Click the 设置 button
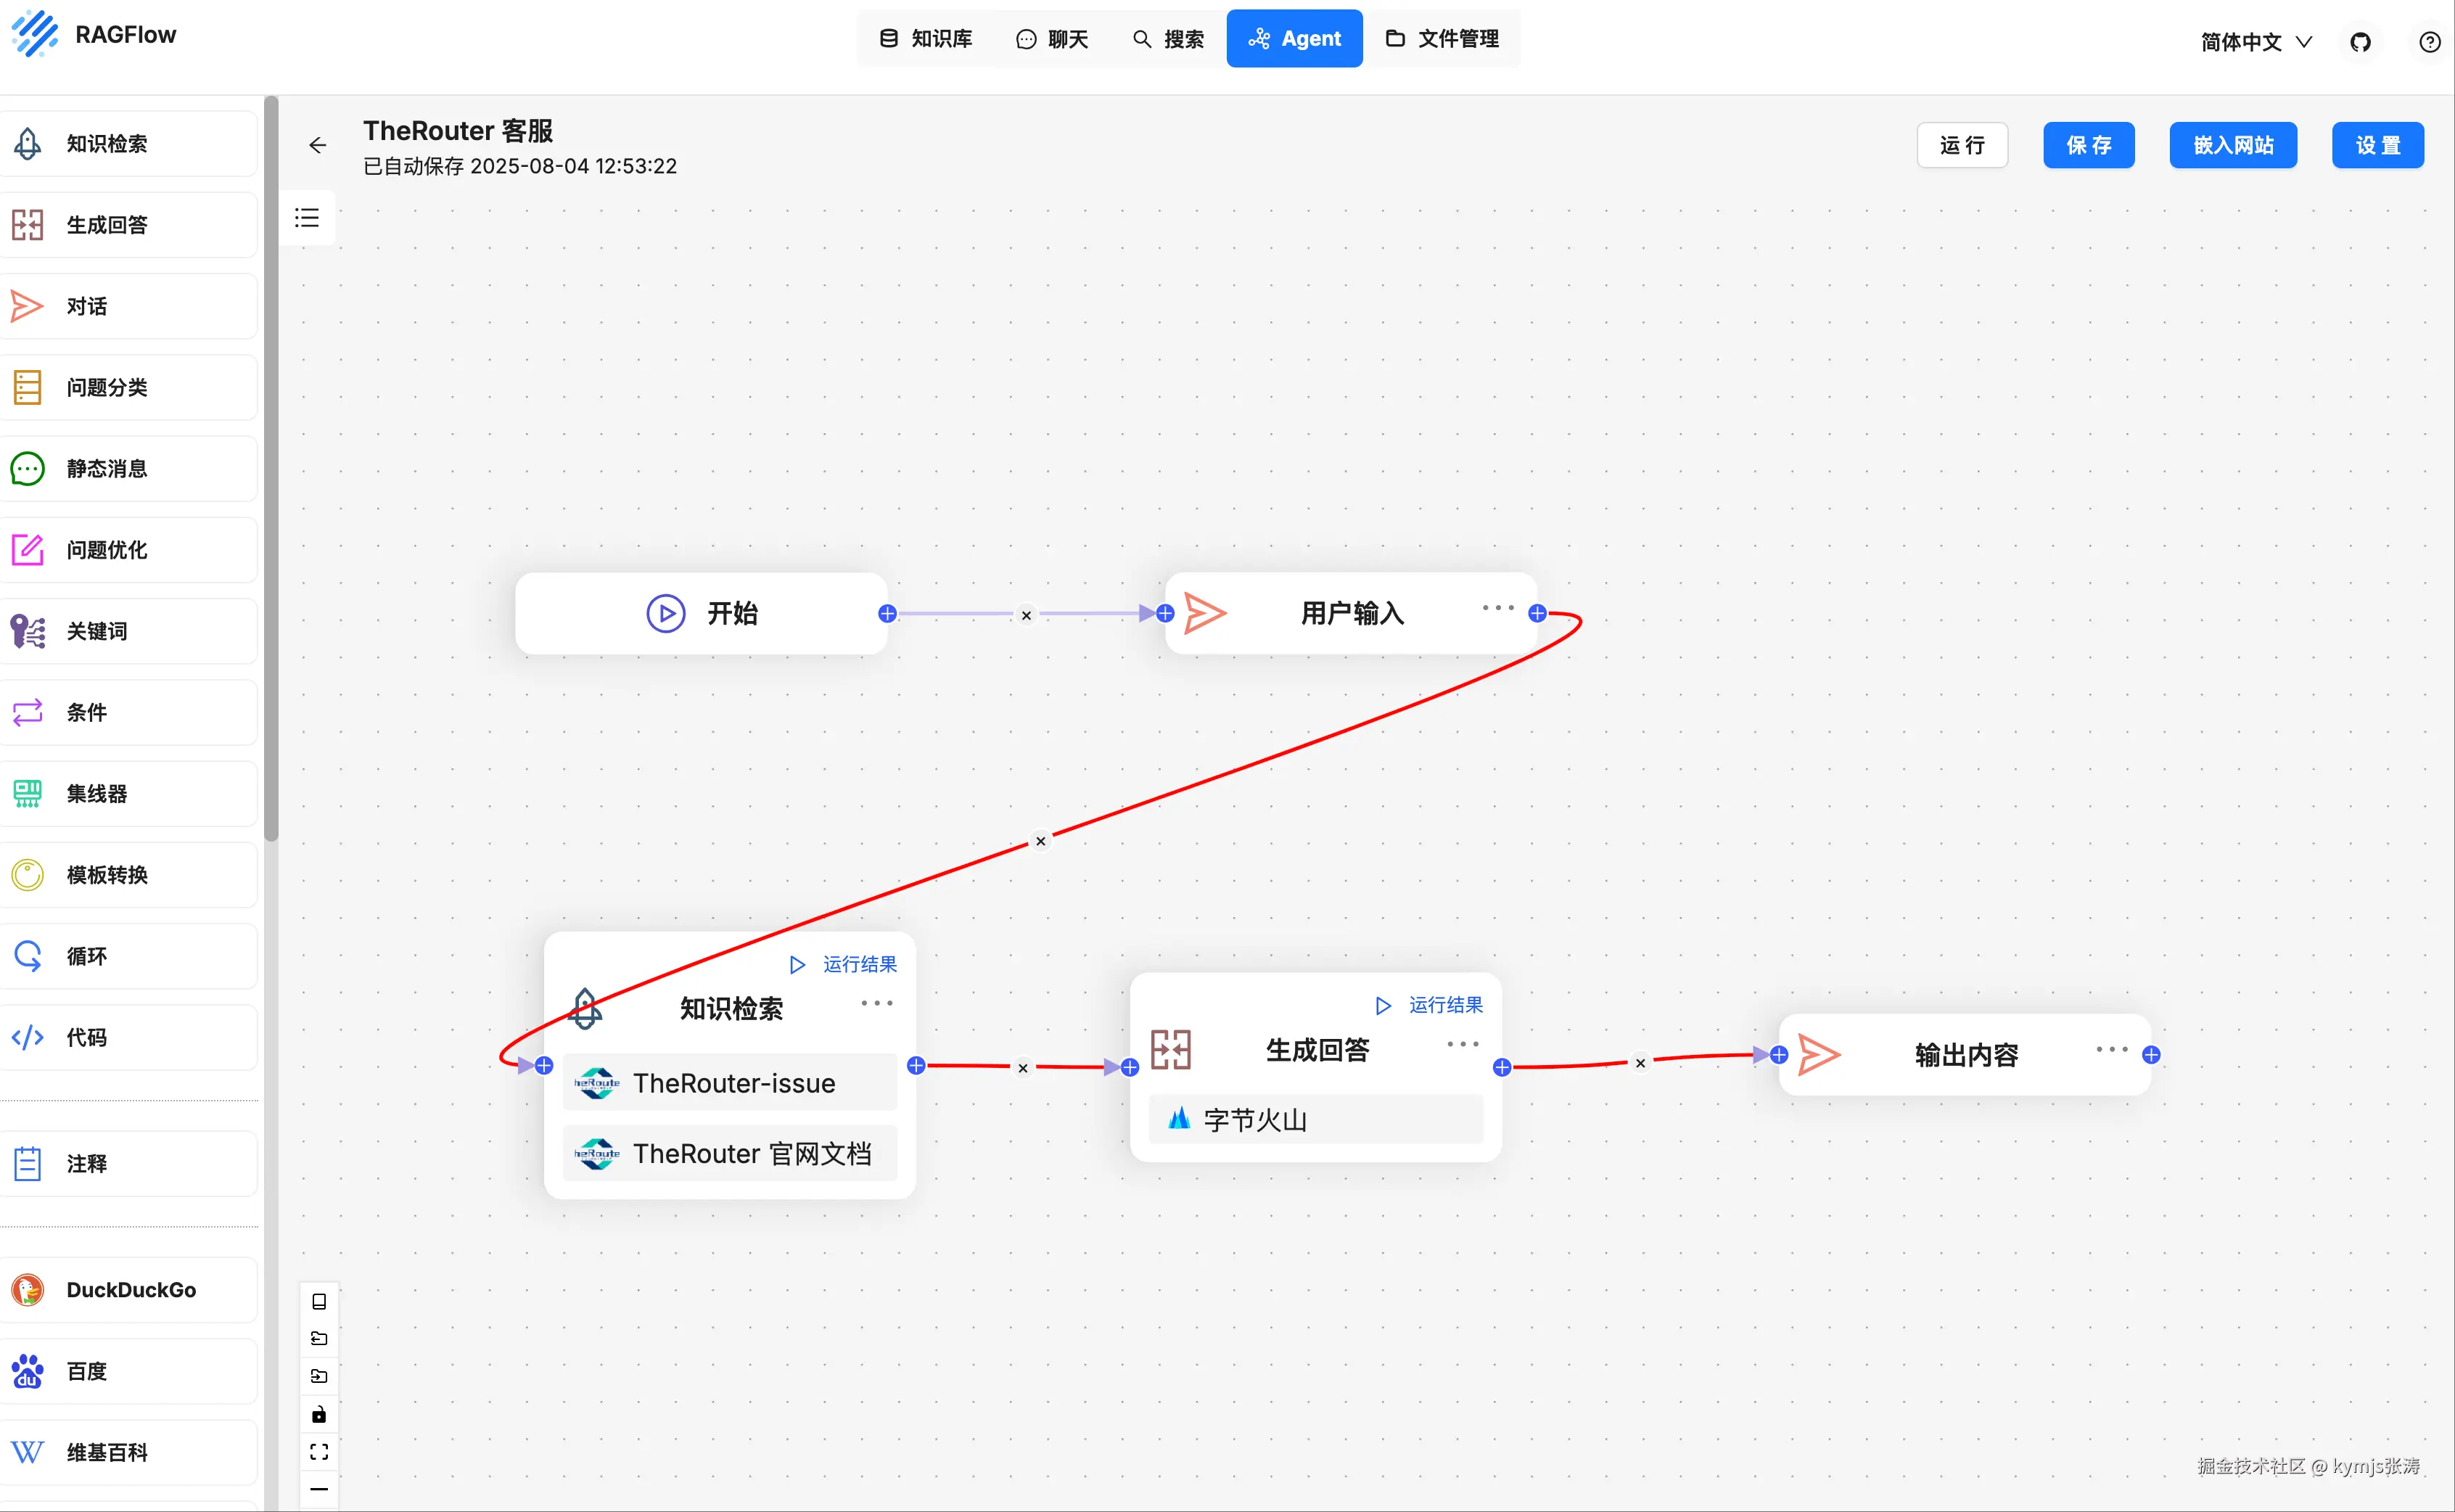This screenshot has width=2455, height=1512. tap(2377, 146)
